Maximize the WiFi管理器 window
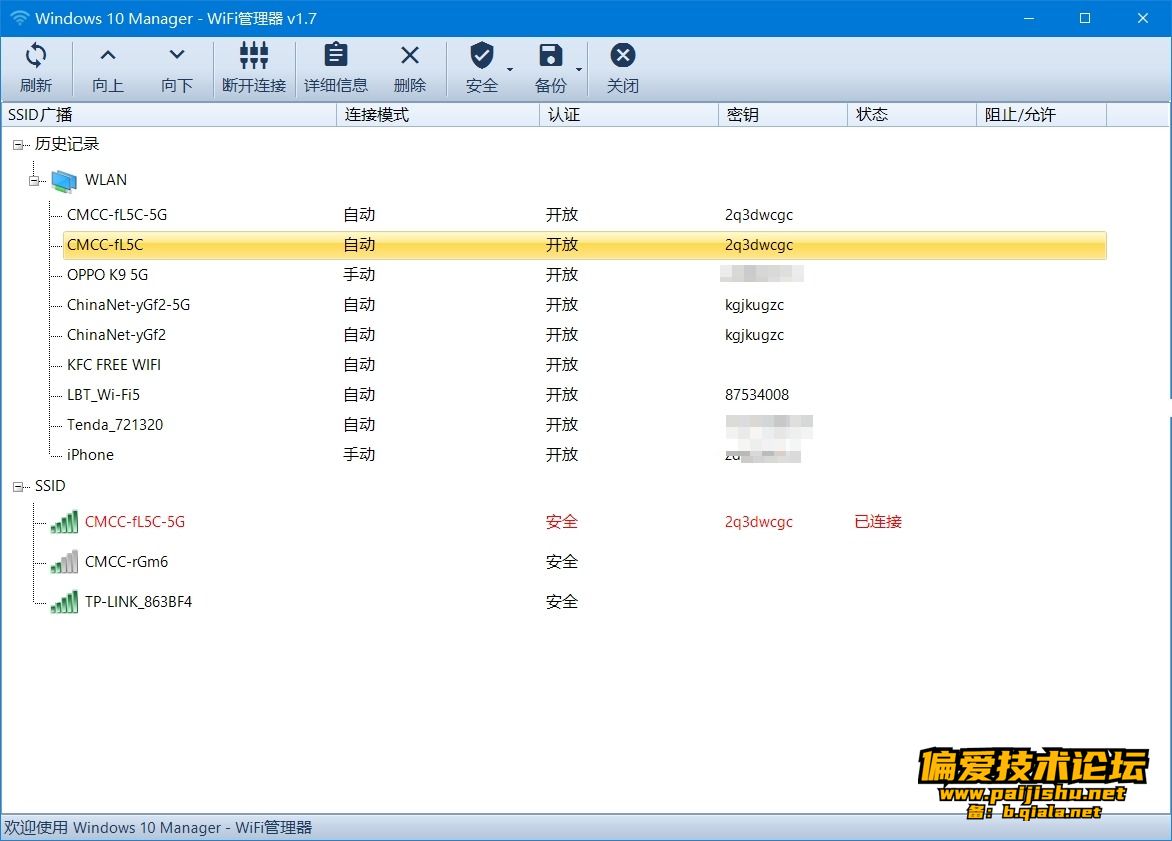 1085,18
